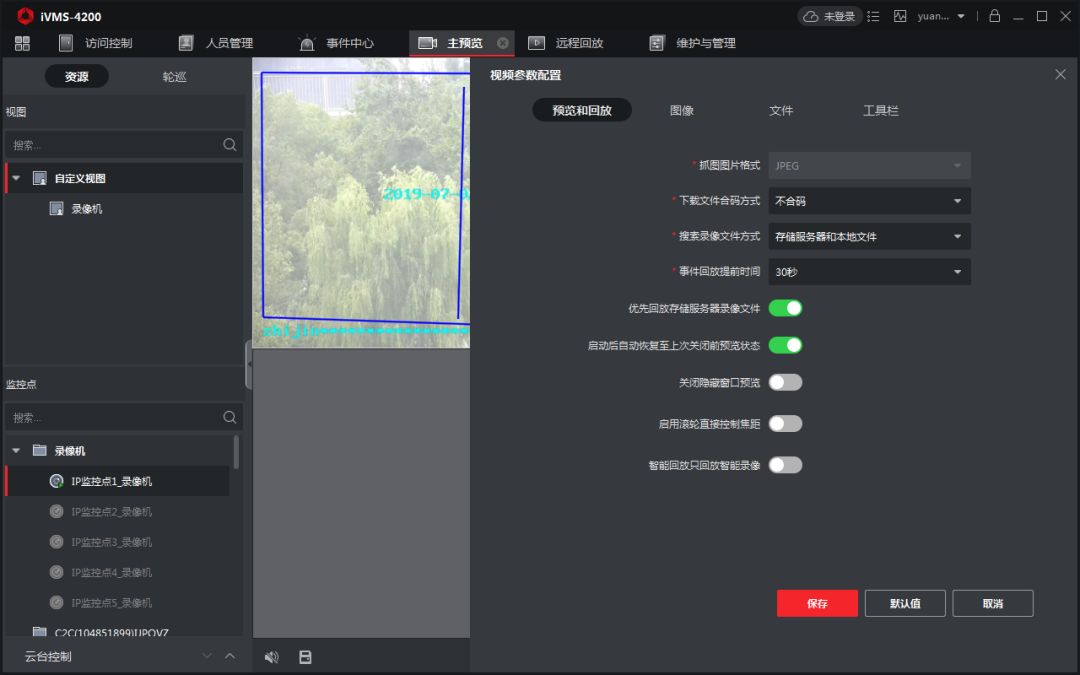Click the lock screen padlock icon

pos(995,16)
